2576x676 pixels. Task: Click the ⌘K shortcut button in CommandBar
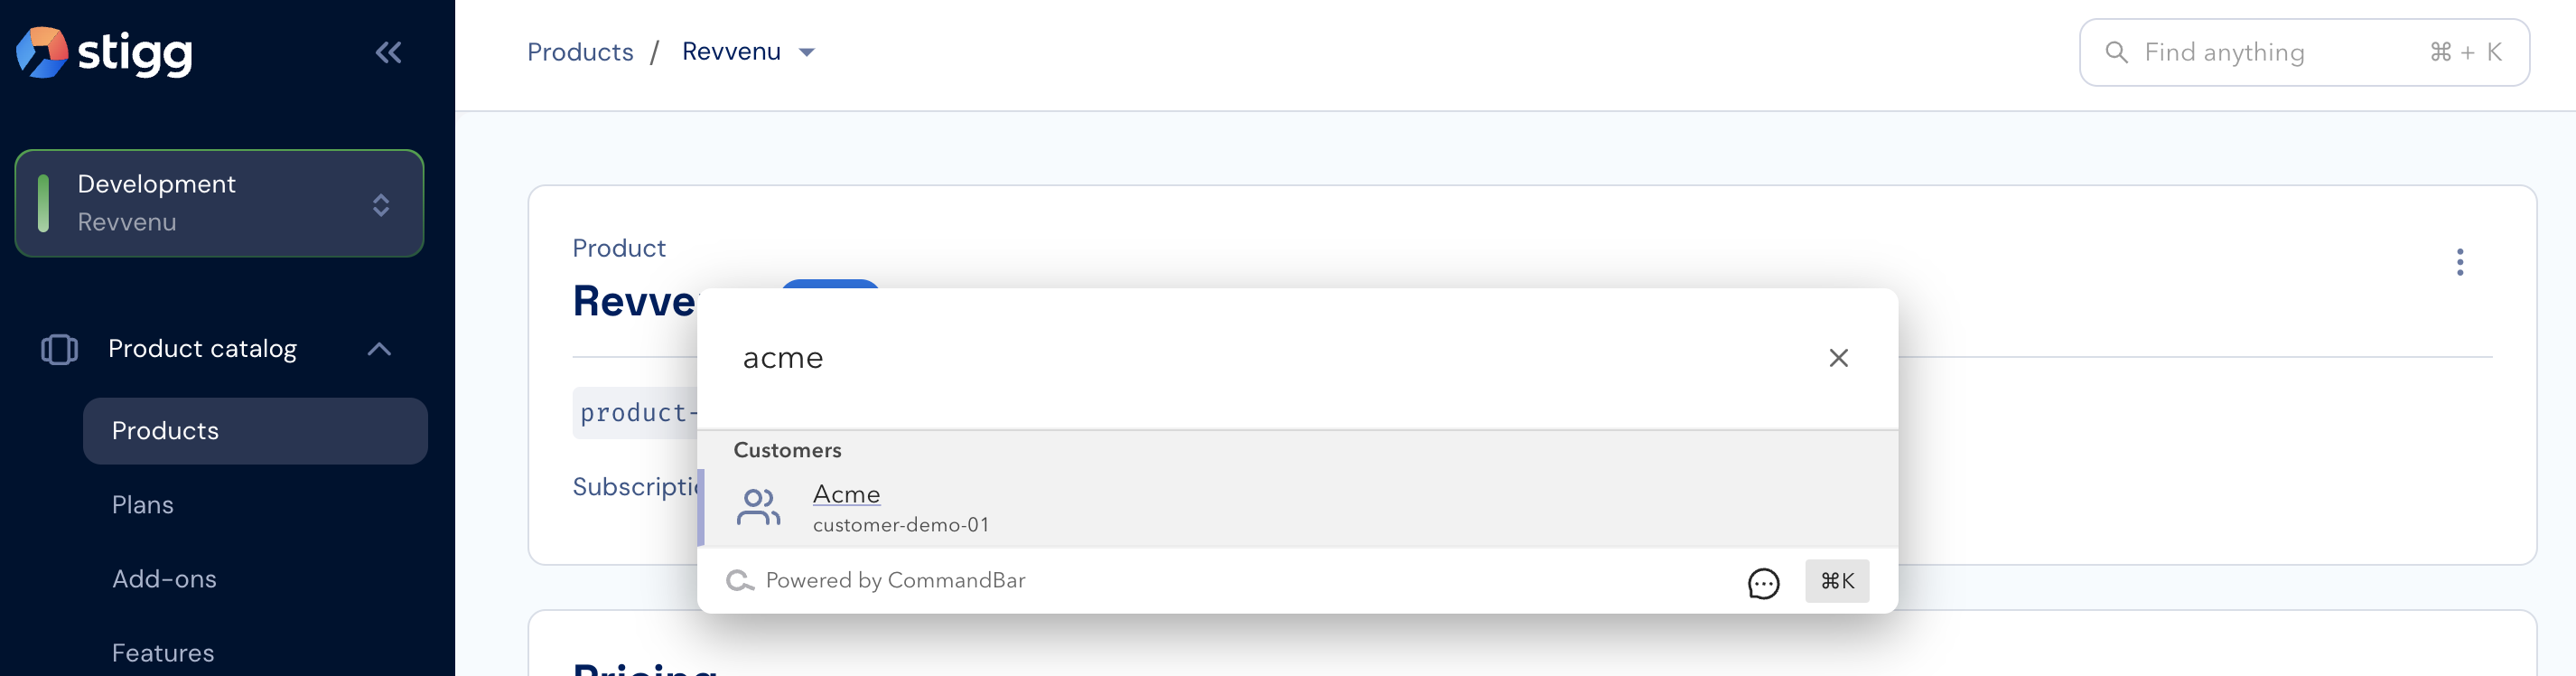tap(1837, 581)
